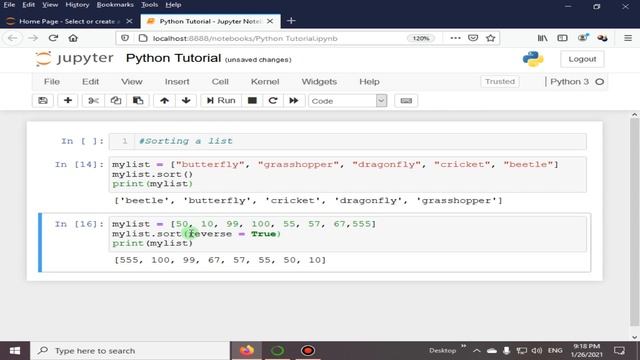The width and height of the screenshot is (640, 360).
Task: Click the Trusted notebook button
Action: pos(500,82)
